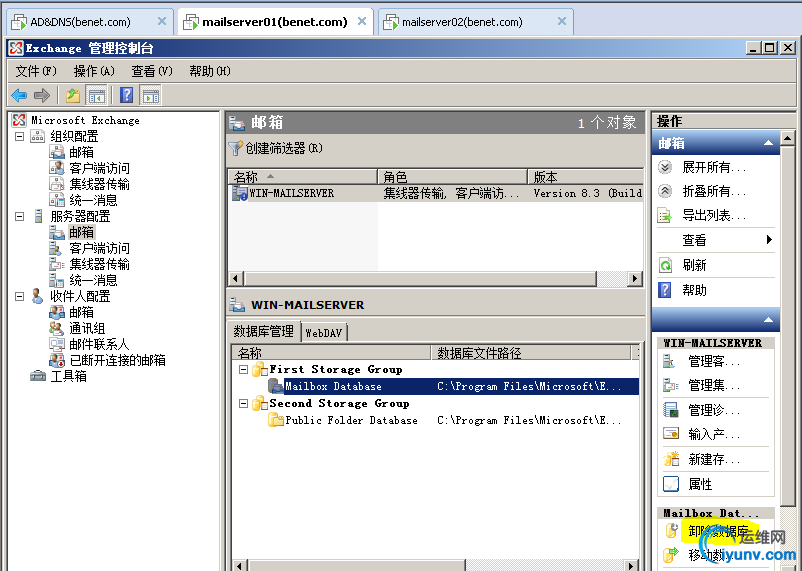Collapse the 收件人配置 tree node
This screenshot has width=802, height=571.
[19, 296]
